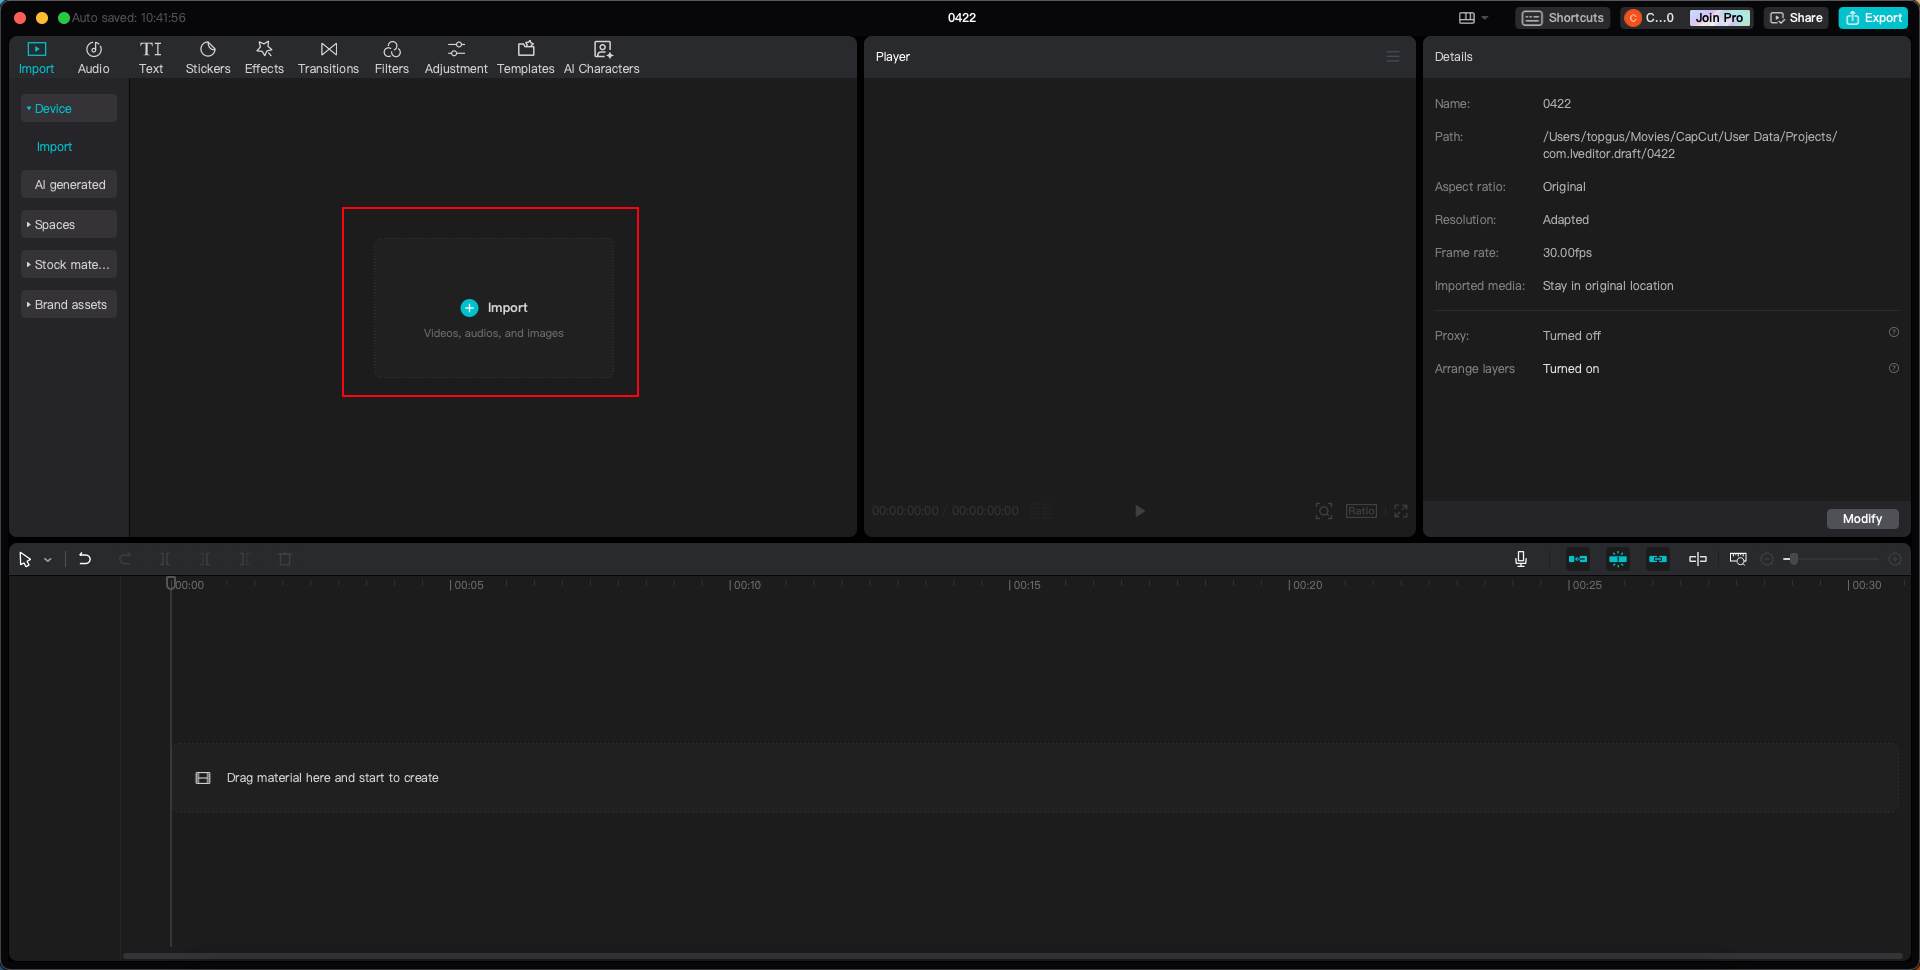This screenshot has width=1920, height=970.
Task: Play the preview in the Player
Action: (1139, 511)
